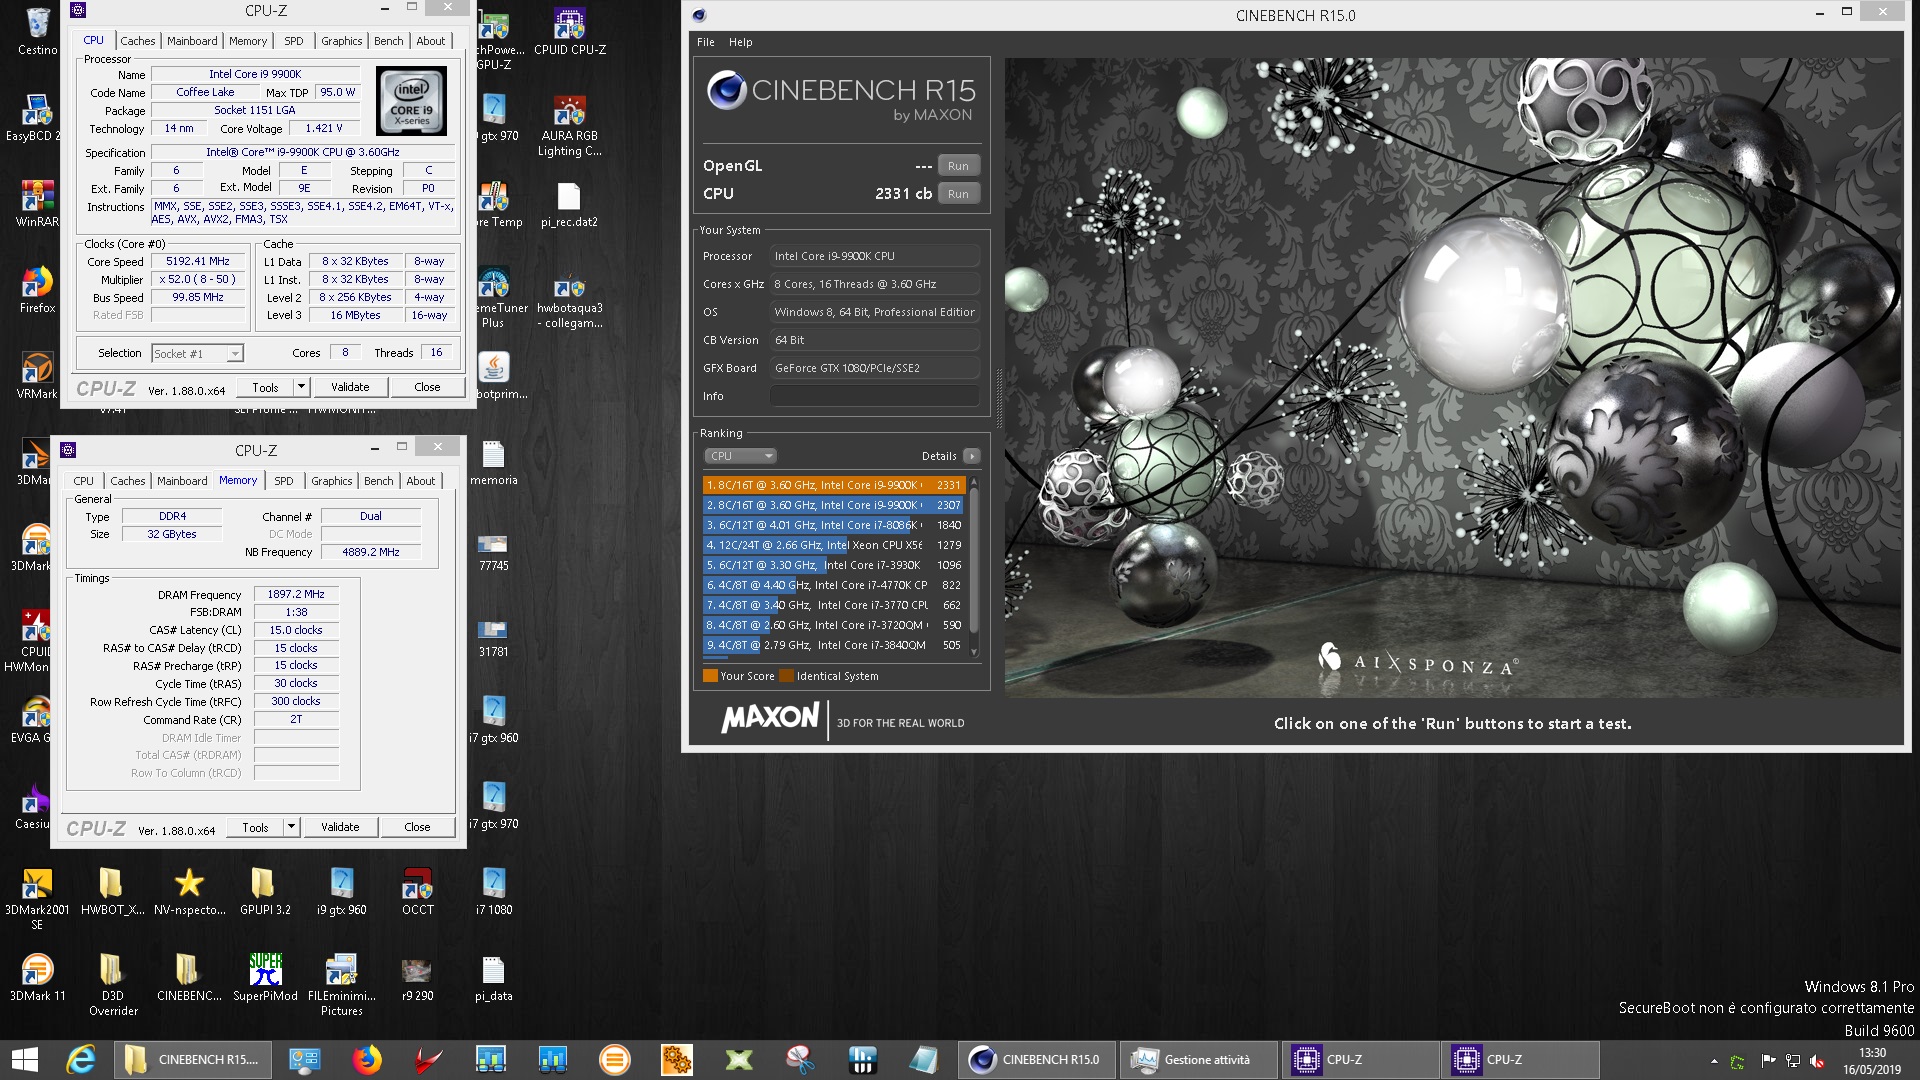Launch VRMark from the desktop

click(37, 376)
